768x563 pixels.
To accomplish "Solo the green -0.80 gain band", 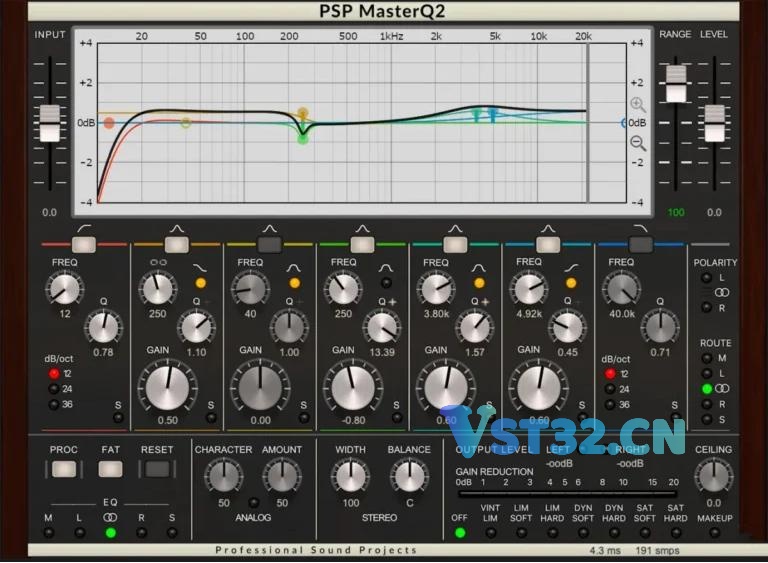I will pos(397,418).
